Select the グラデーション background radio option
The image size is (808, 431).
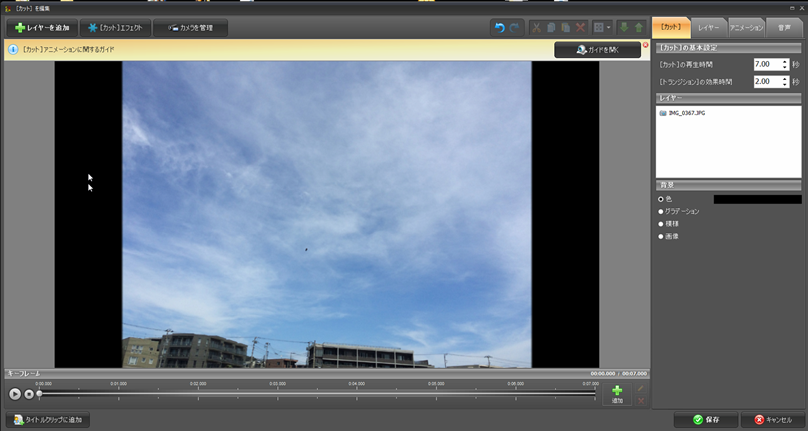pos(661,211)
